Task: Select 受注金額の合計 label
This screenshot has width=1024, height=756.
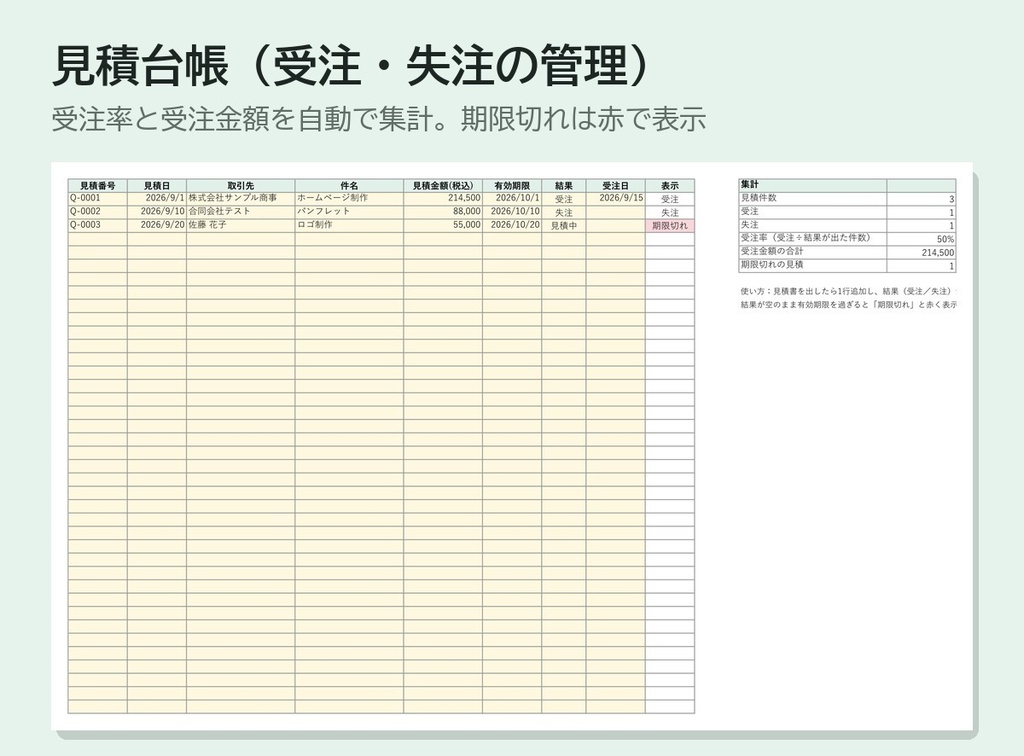Action: click(812, 252)
